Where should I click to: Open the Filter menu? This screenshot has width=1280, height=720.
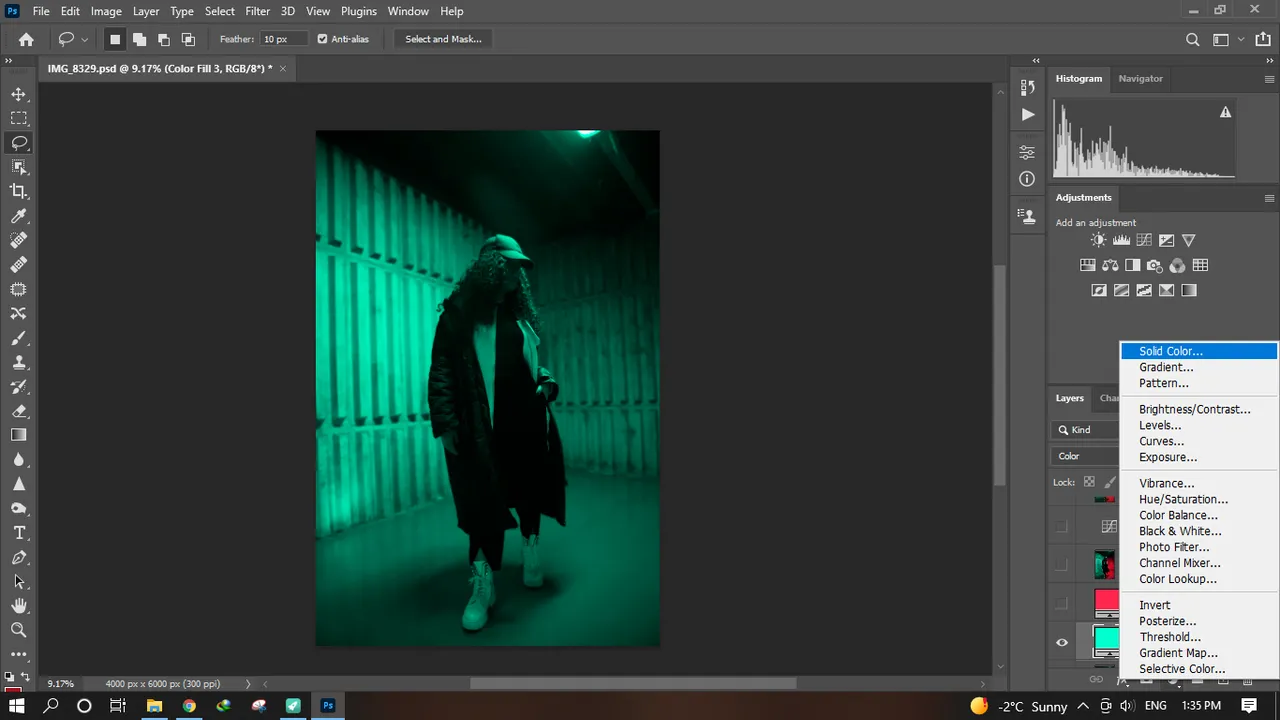click(x=258, y=11)
